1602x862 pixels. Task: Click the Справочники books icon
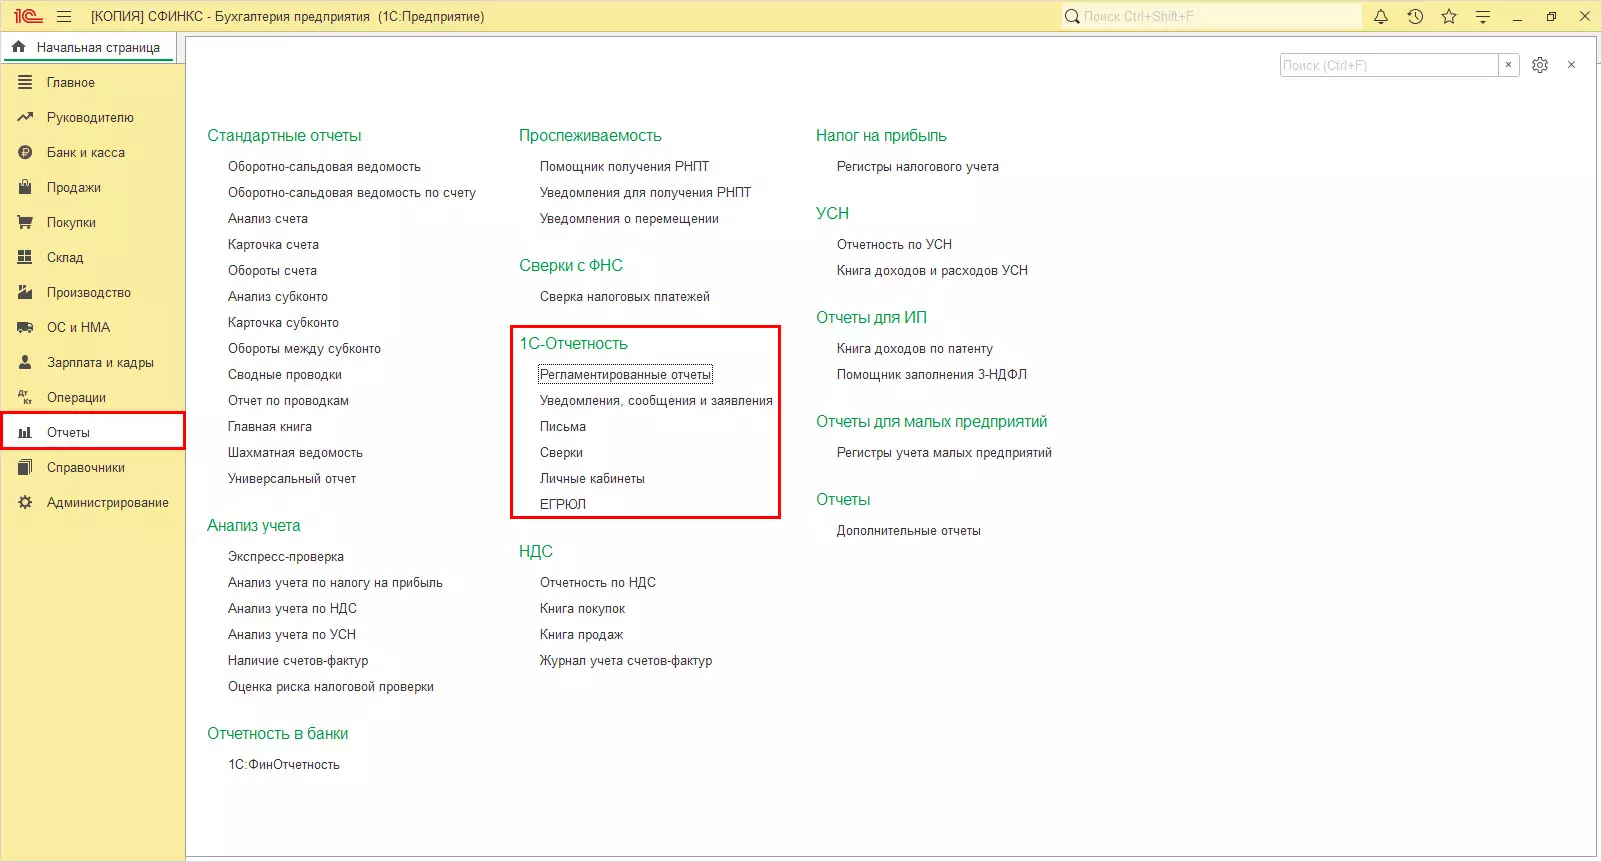25,468
